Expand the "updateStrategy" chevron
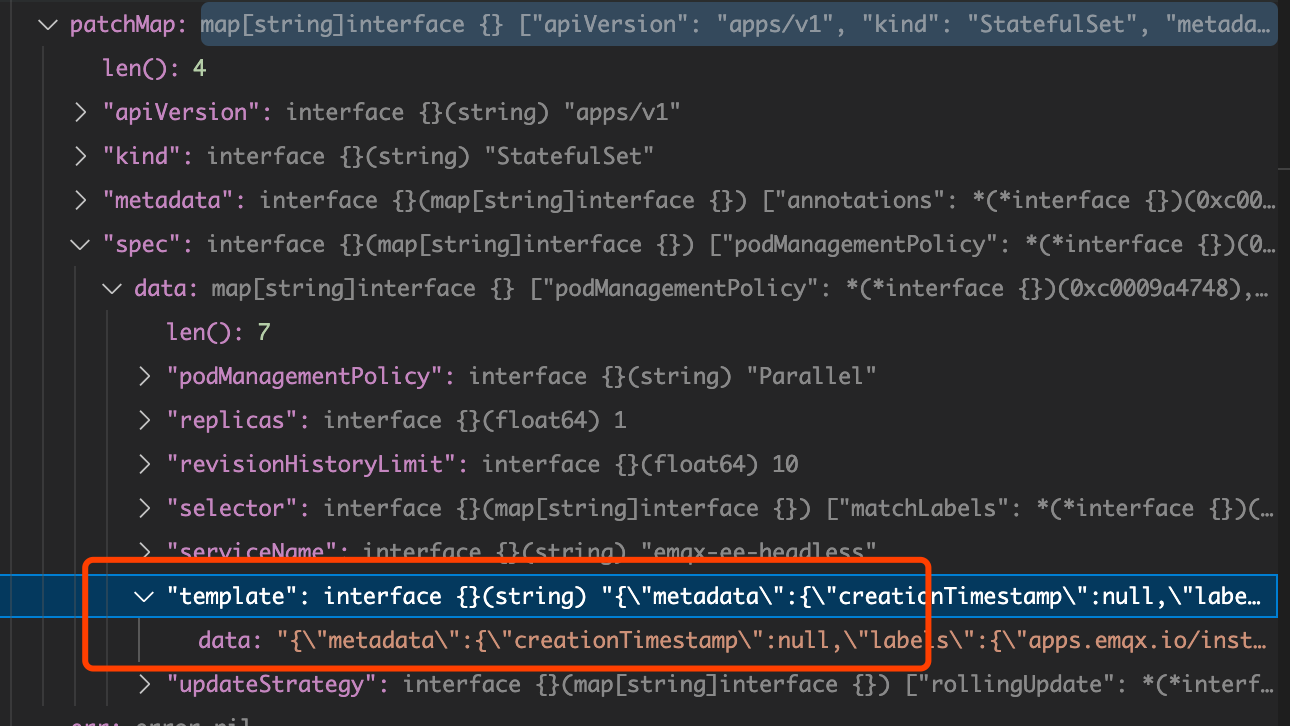Screen dimensions: 1290x726 coord(145,684)
